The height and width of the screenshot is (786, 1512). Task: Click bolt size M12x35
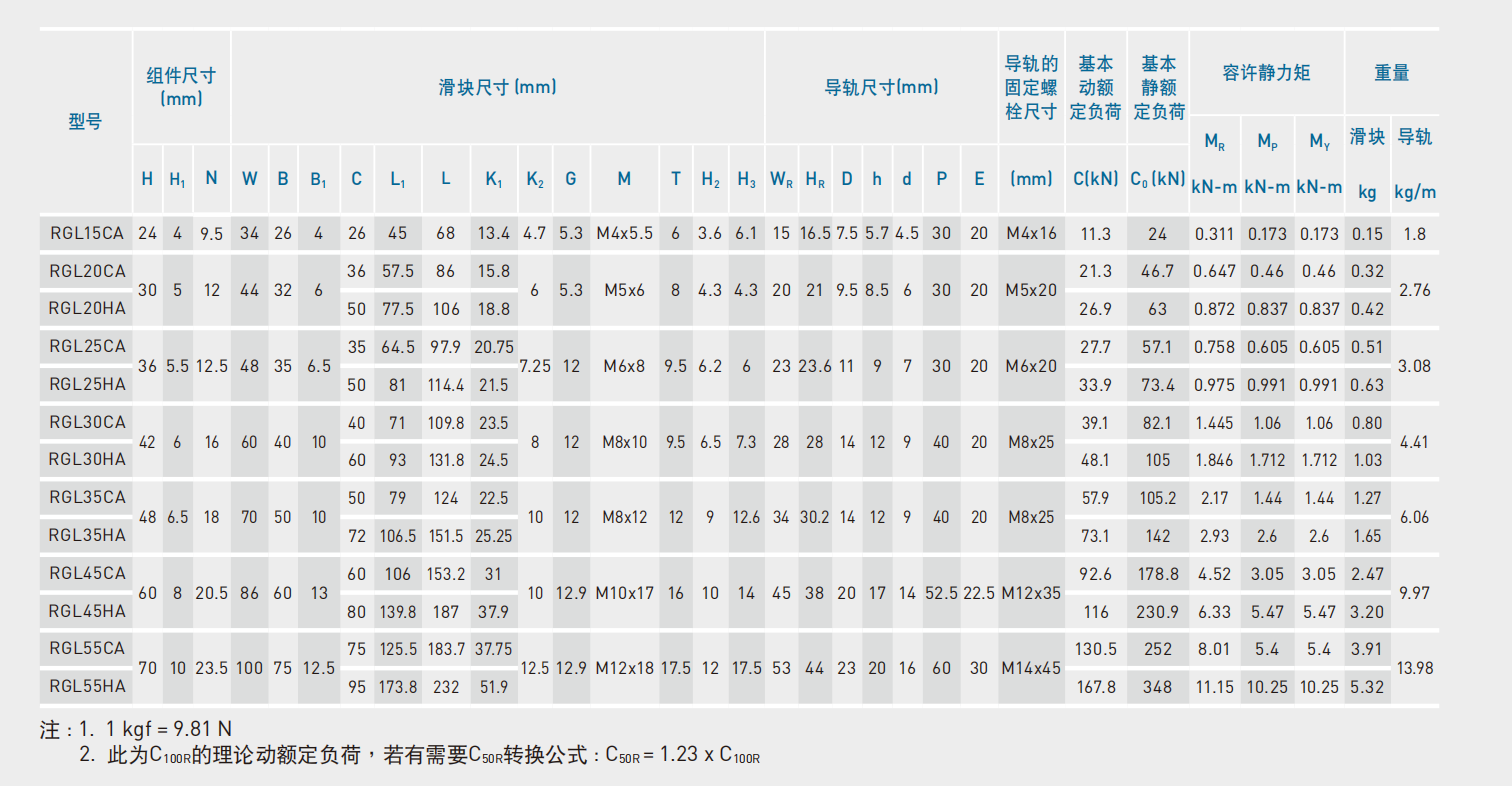[1031, 593]
